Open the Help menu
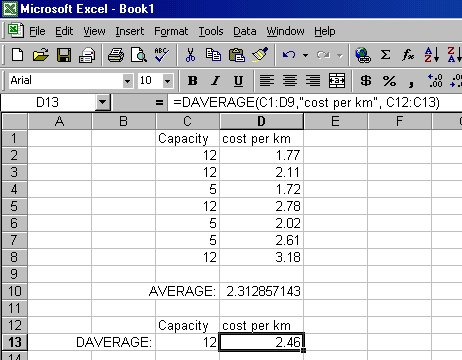 point(325,31)
